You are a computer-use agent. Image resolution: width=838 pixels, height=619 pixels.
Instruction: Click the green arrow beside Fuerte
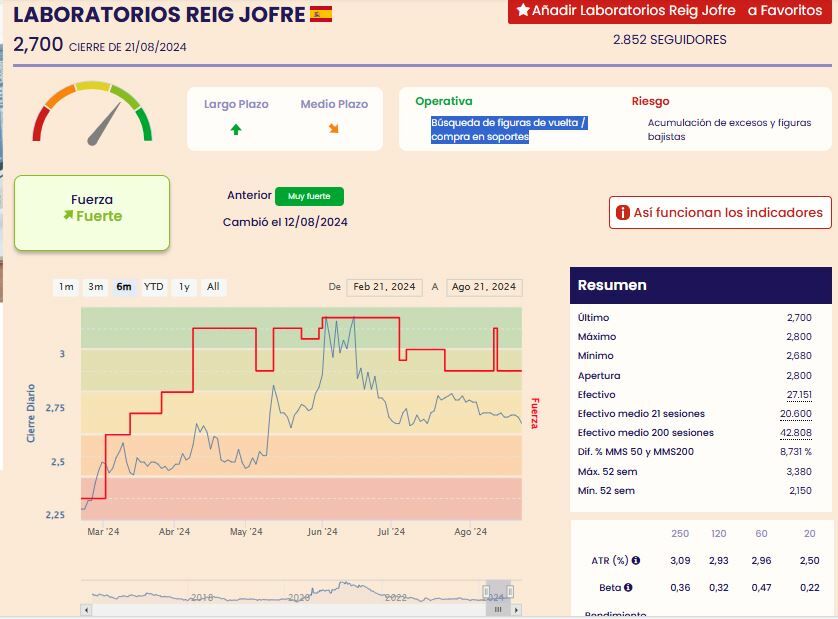68,215
